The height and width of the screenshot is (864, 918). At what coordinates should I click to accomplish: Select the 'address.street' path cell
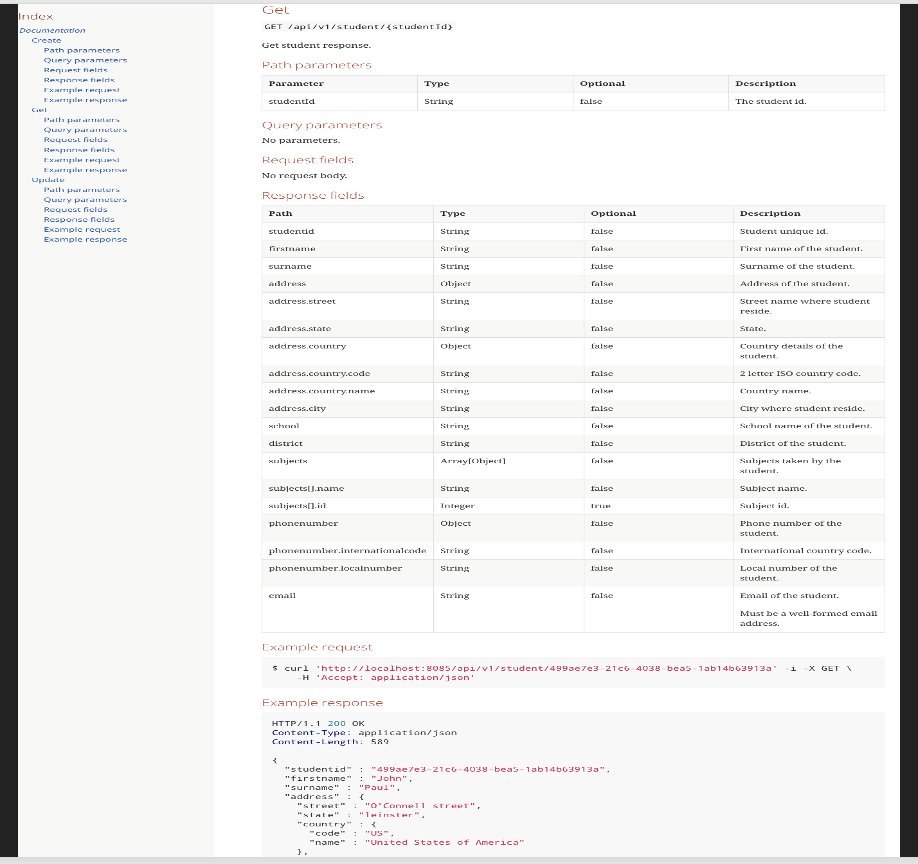(302, 301)
